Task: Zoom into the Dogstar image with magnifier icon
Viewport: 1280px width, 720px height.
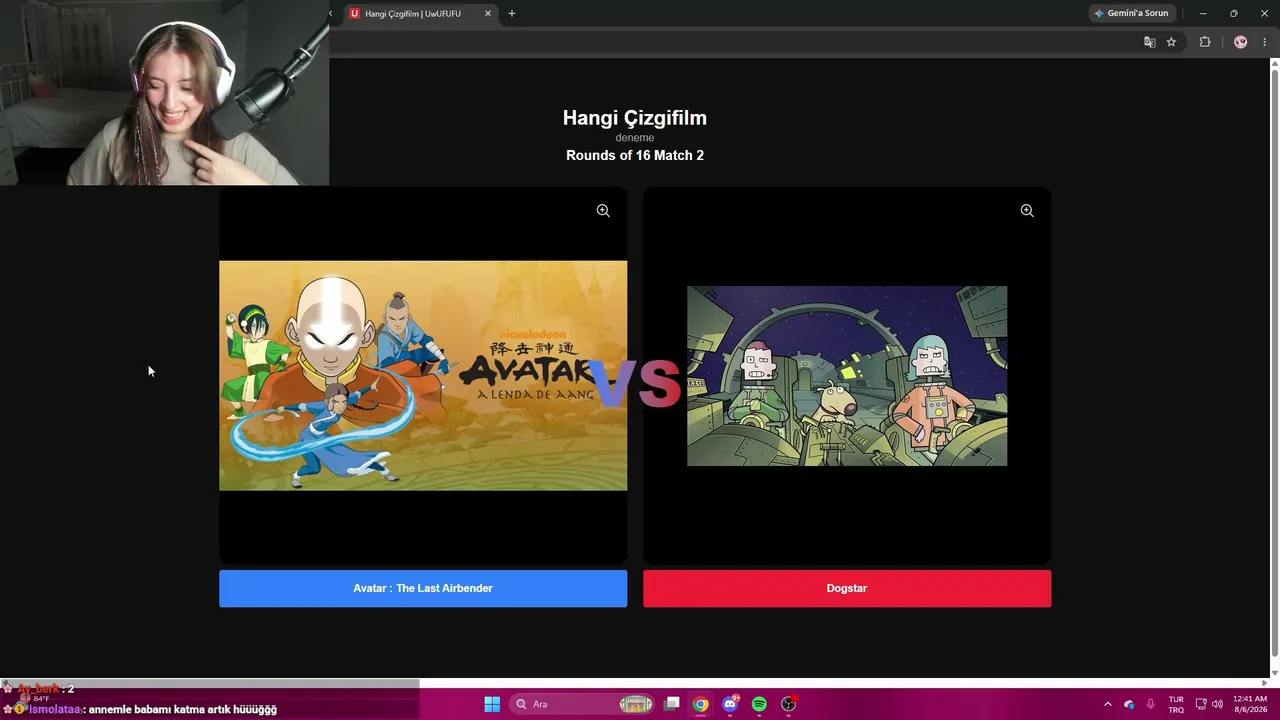Action: pyautogui.click(x=1027, y=211)
